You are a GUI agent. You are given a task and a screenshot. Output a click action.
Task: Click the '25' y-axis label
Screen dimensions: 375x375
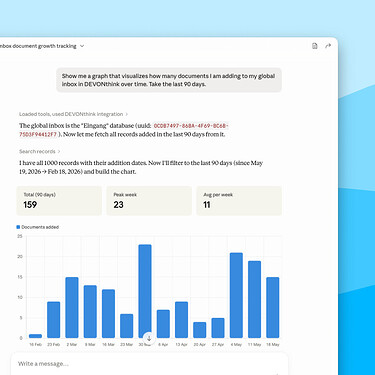[20, 236]
